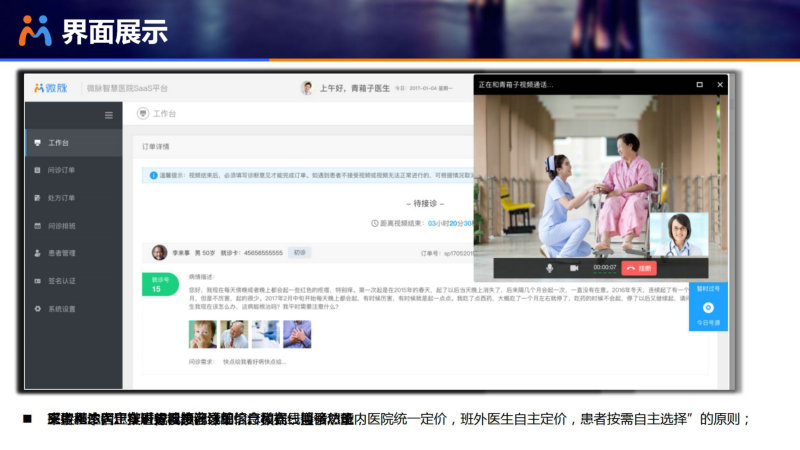Image resolution: width=800 pixels, height=450 pixels.
Task: Click the doctor self-view video thumbnail
Action: click(679, 235)
